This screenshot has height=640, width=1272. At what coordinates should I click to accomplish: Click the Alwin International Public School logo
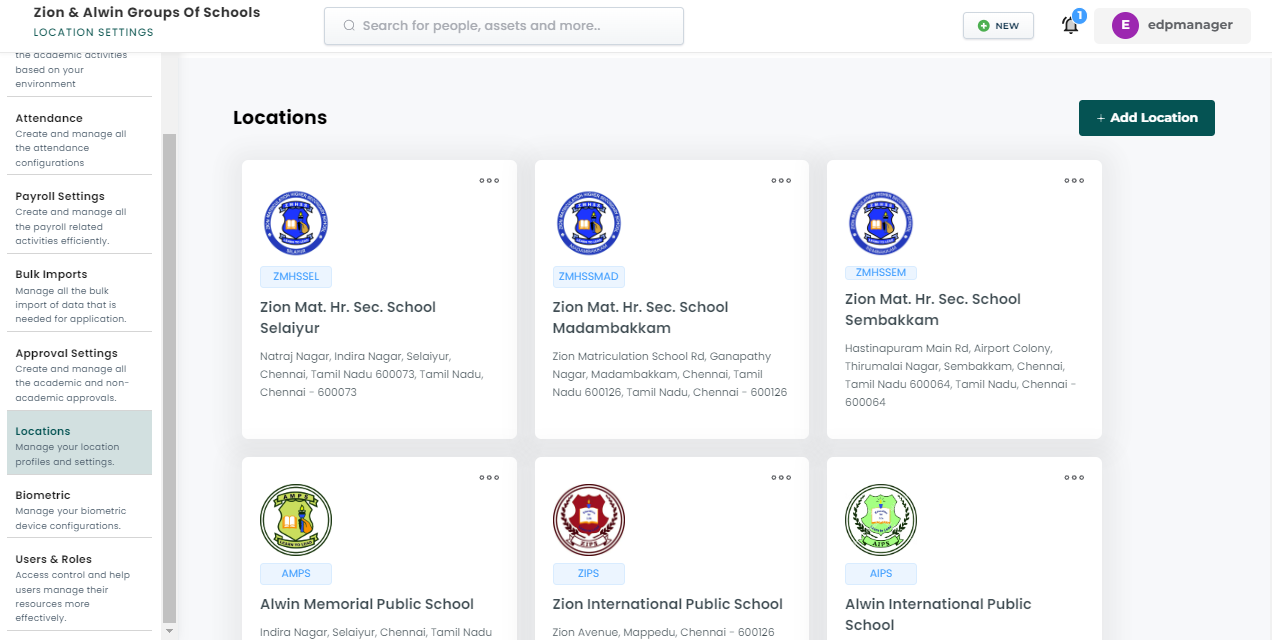coord(880,520)
